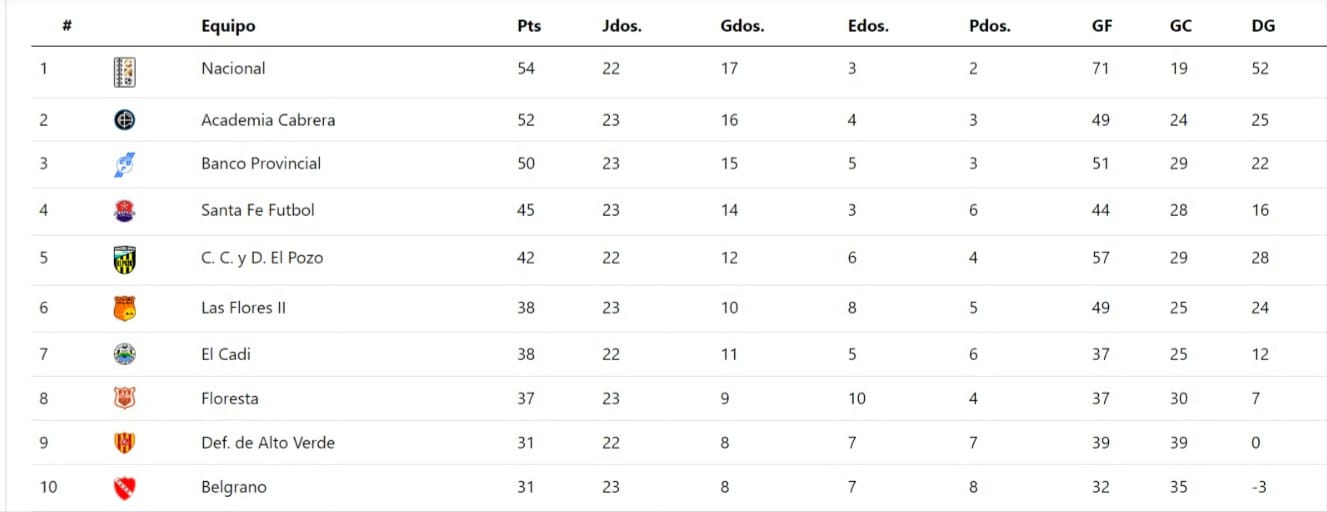Click the DG column header
Screen dimensions: 1327x512
coord(1263,26)
